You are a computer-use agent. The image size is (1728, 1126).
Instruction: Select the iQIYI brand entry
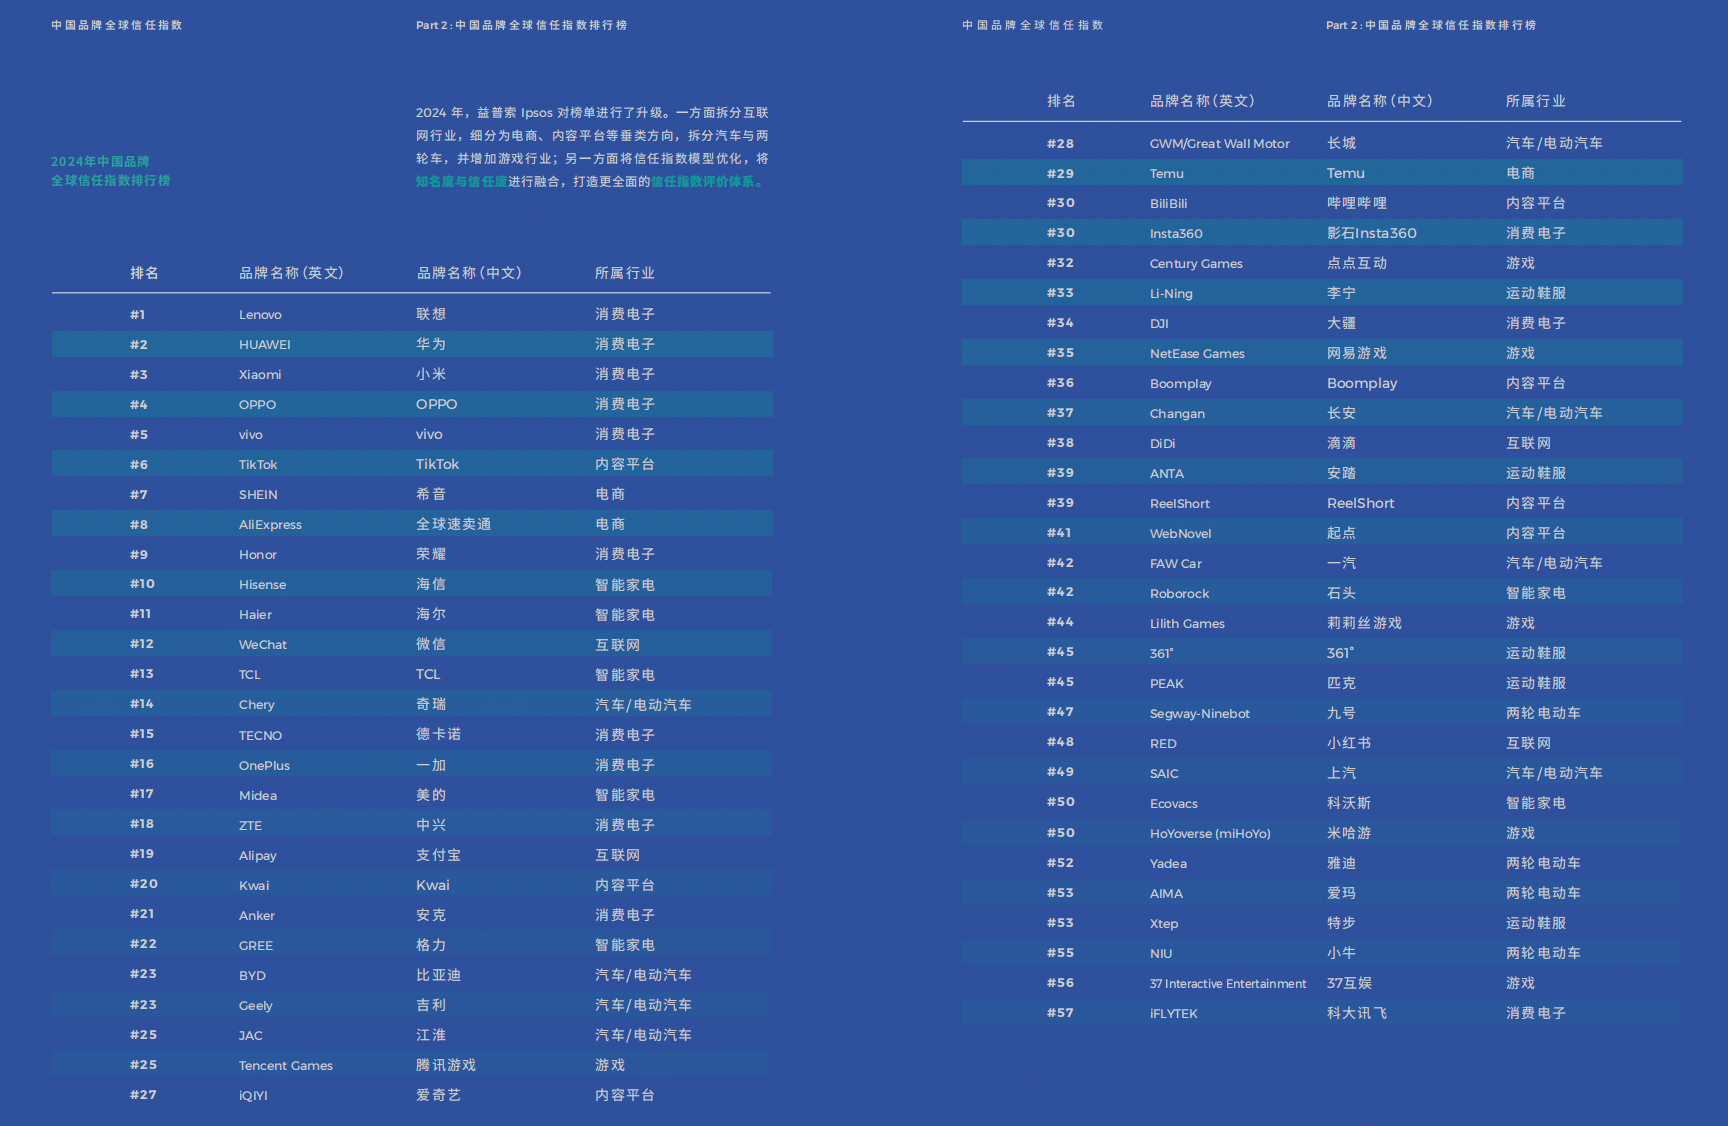[x=253, y=1096]
